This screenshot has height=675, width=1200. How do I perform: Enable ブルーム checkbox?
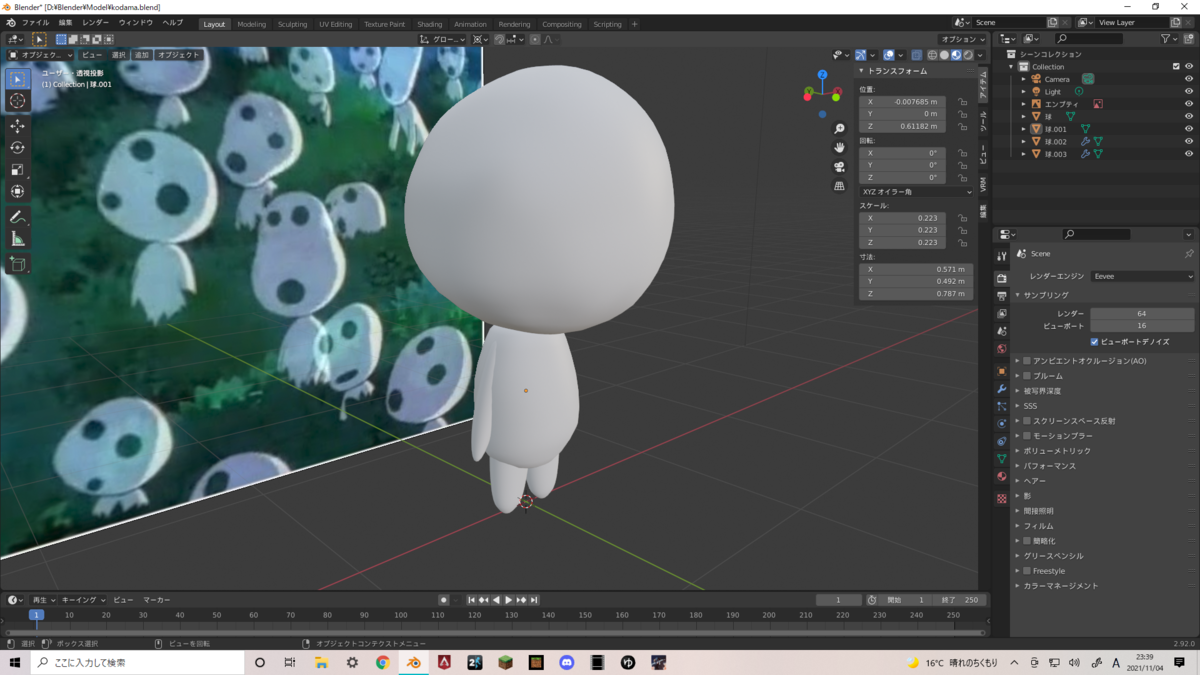(x=1027, y=376)
